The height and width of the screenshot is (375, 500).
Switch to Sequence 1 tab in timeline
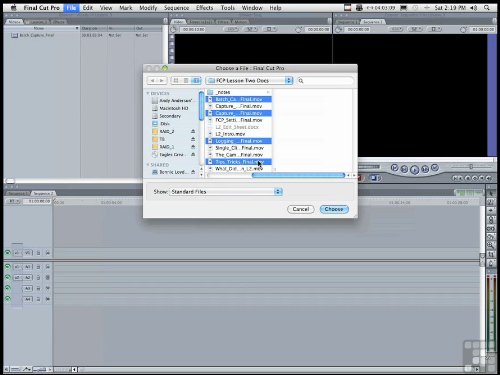pyautogui.click(x=17, y=193)
